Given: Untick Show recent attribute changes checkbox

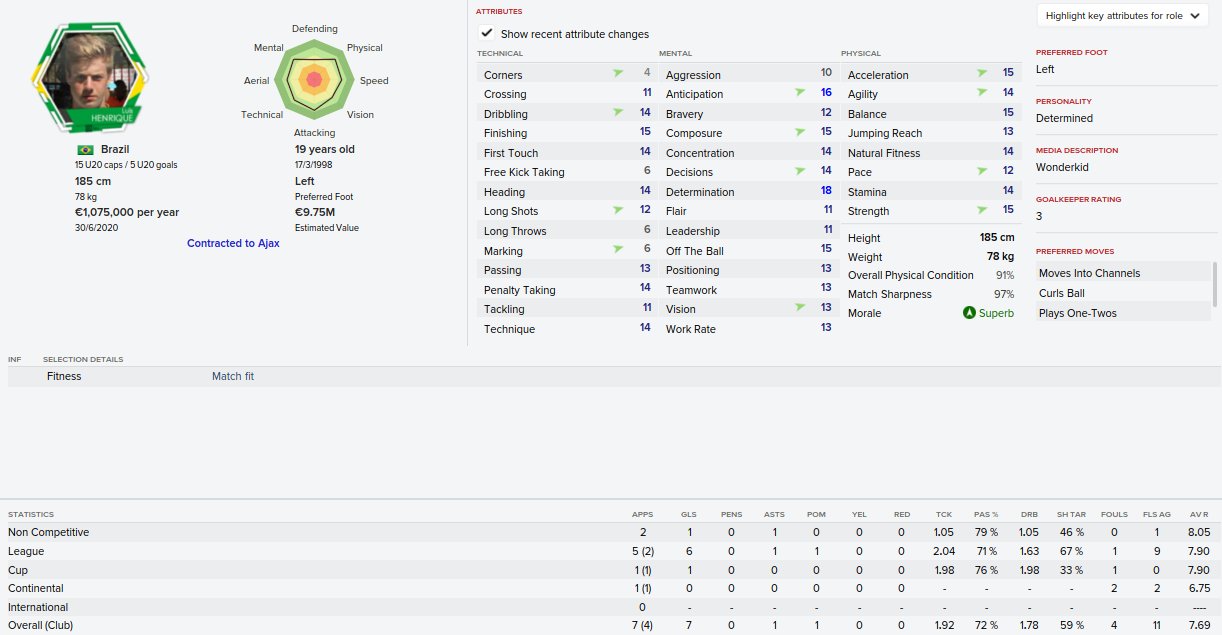Looking at the screenshot, I should [487, 33].
